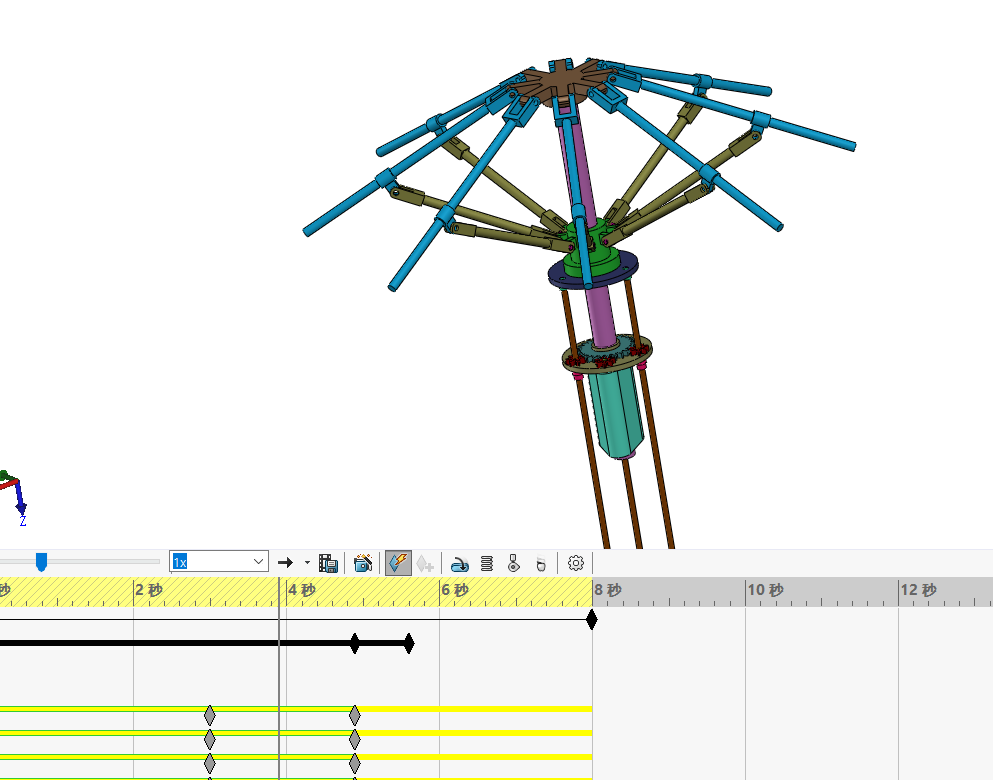Click the Spring icon
The height and width of the screenshot is (780, 993).
point(487,563)
